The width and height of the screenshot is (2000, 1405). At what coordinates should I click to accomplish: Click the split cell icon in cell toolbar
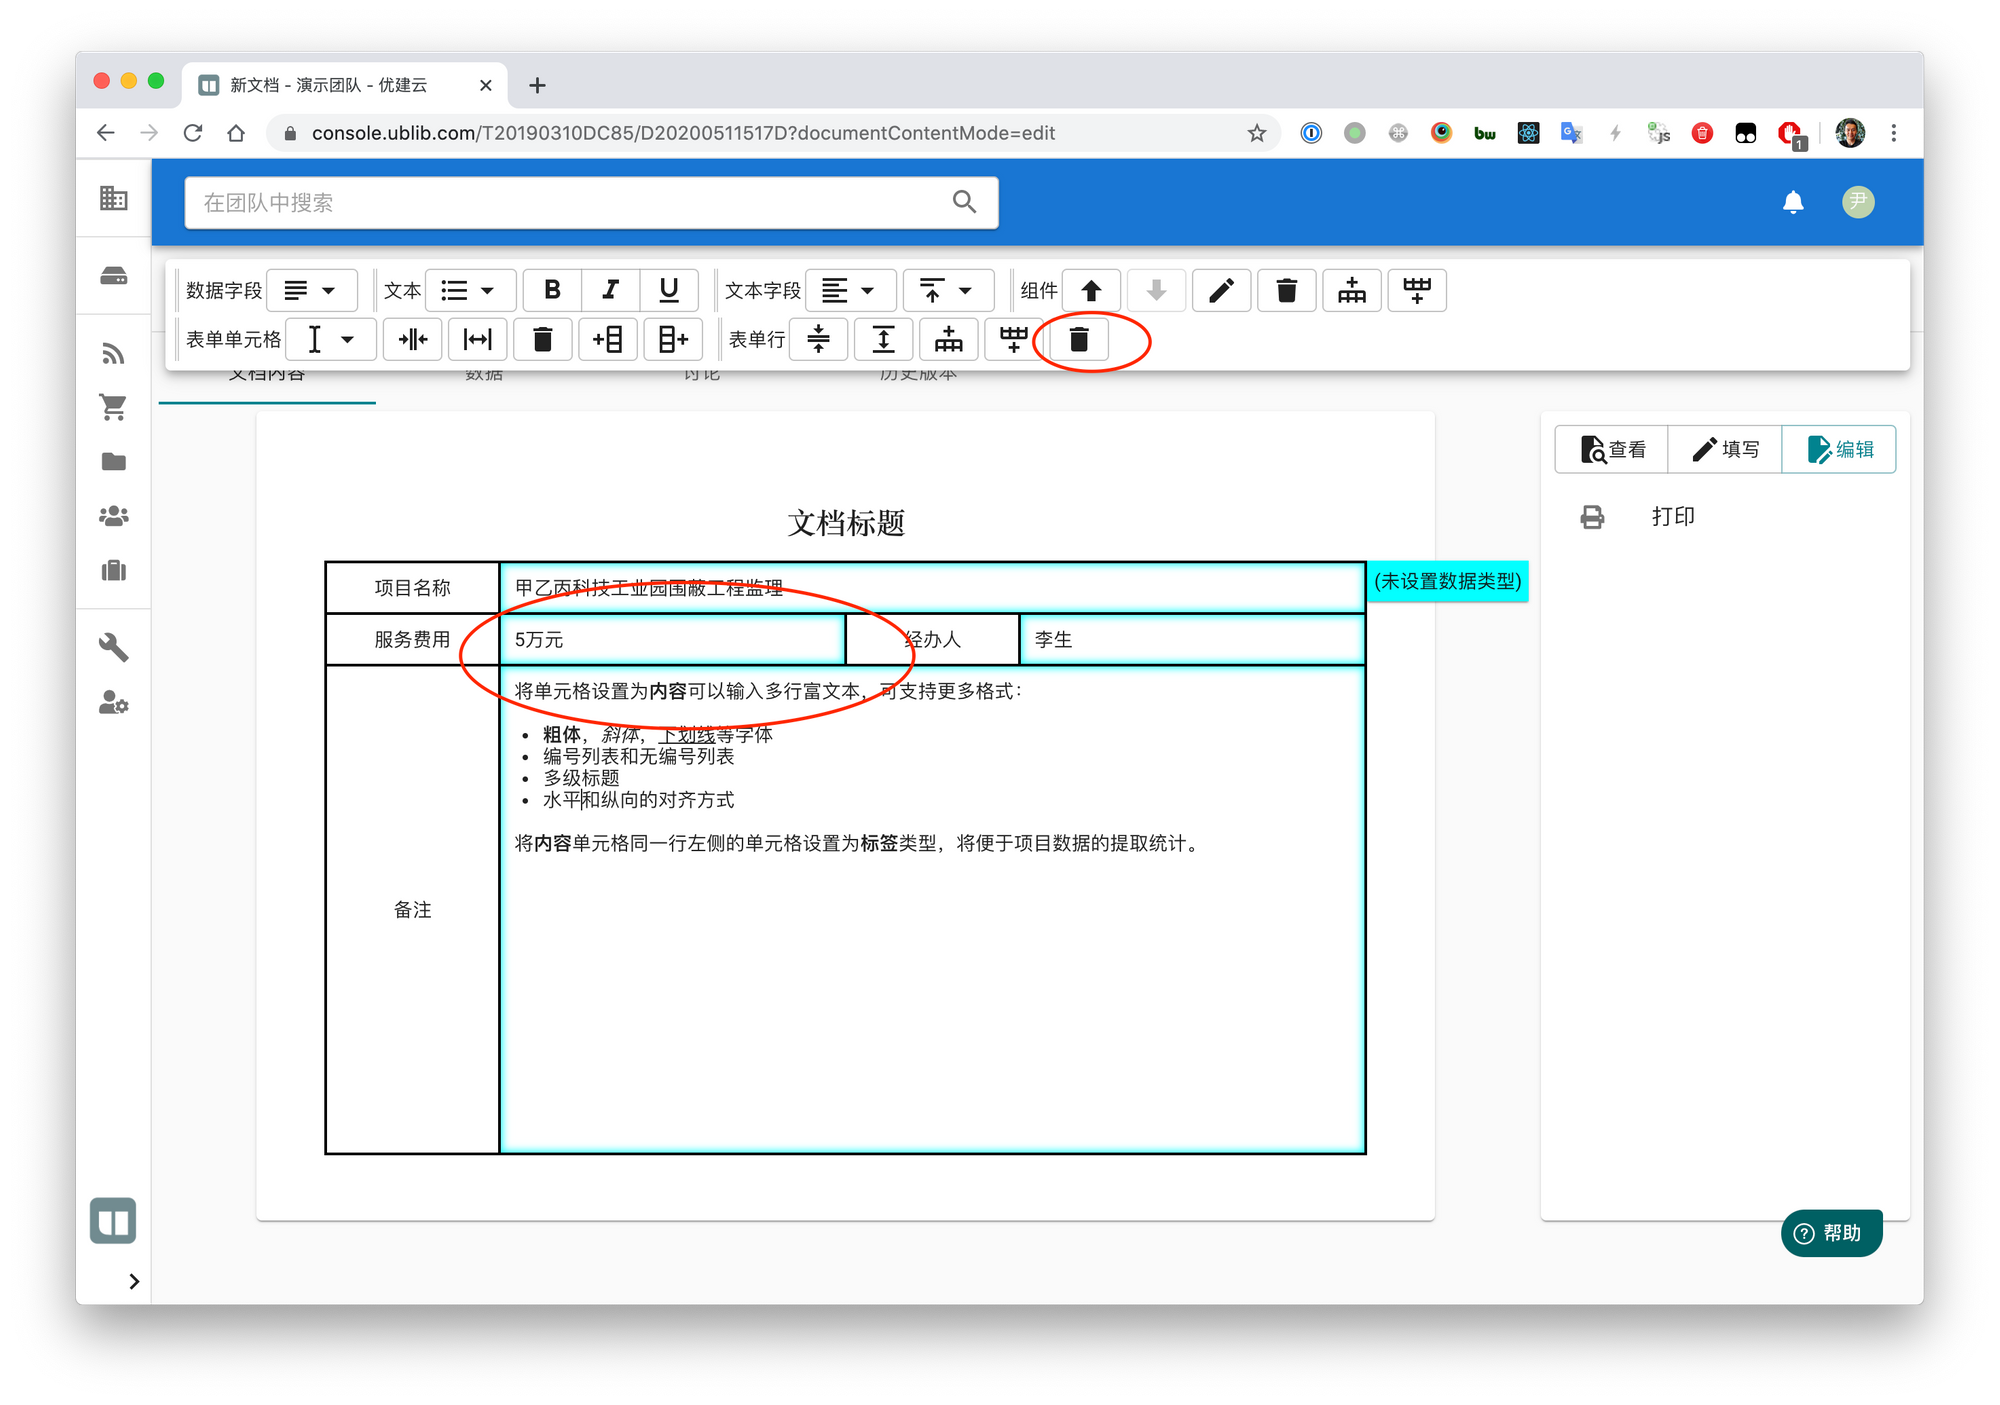(x=413, y=340)
